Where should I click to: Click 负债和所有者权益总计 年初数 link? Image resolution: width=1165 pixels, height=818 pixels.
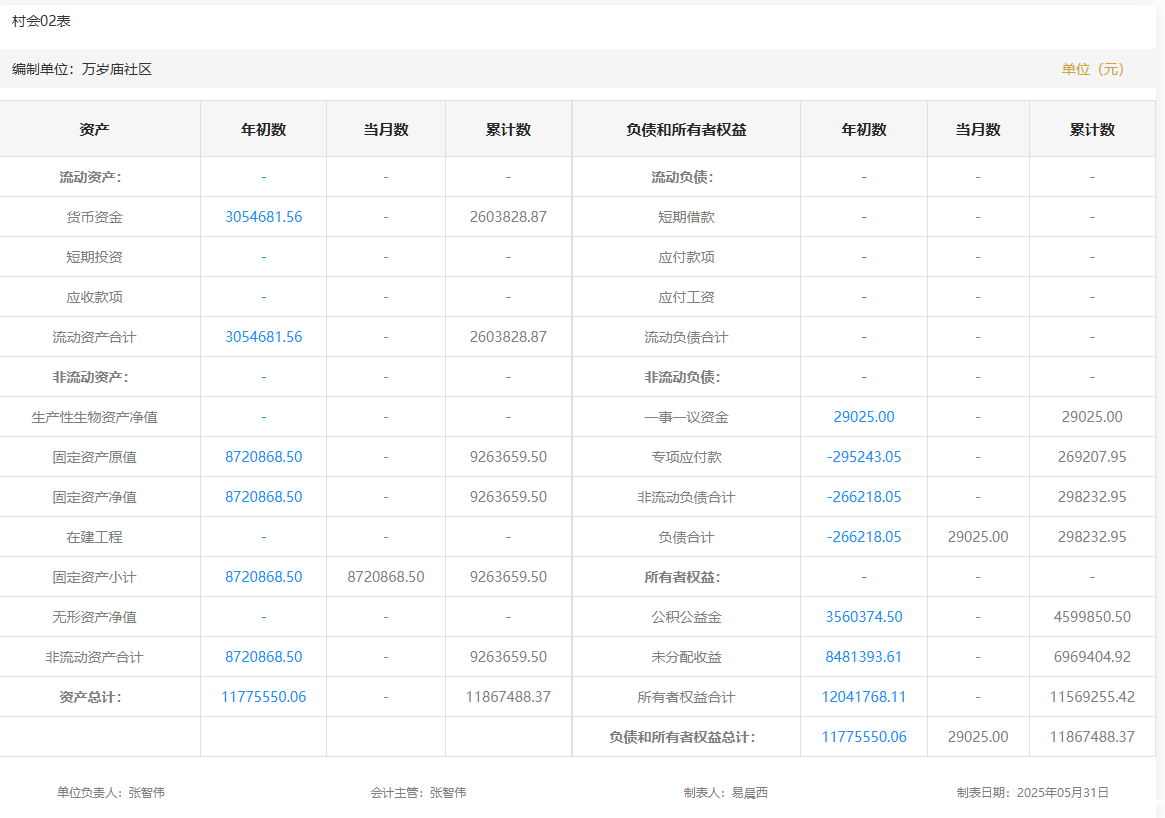863,737
